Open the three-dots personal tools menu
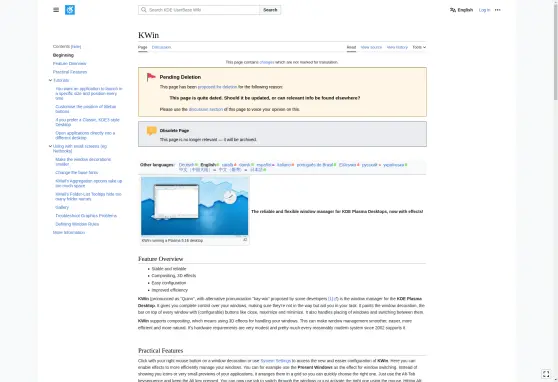The height and width of the screenshot is (382, 558). click(498, 10)
